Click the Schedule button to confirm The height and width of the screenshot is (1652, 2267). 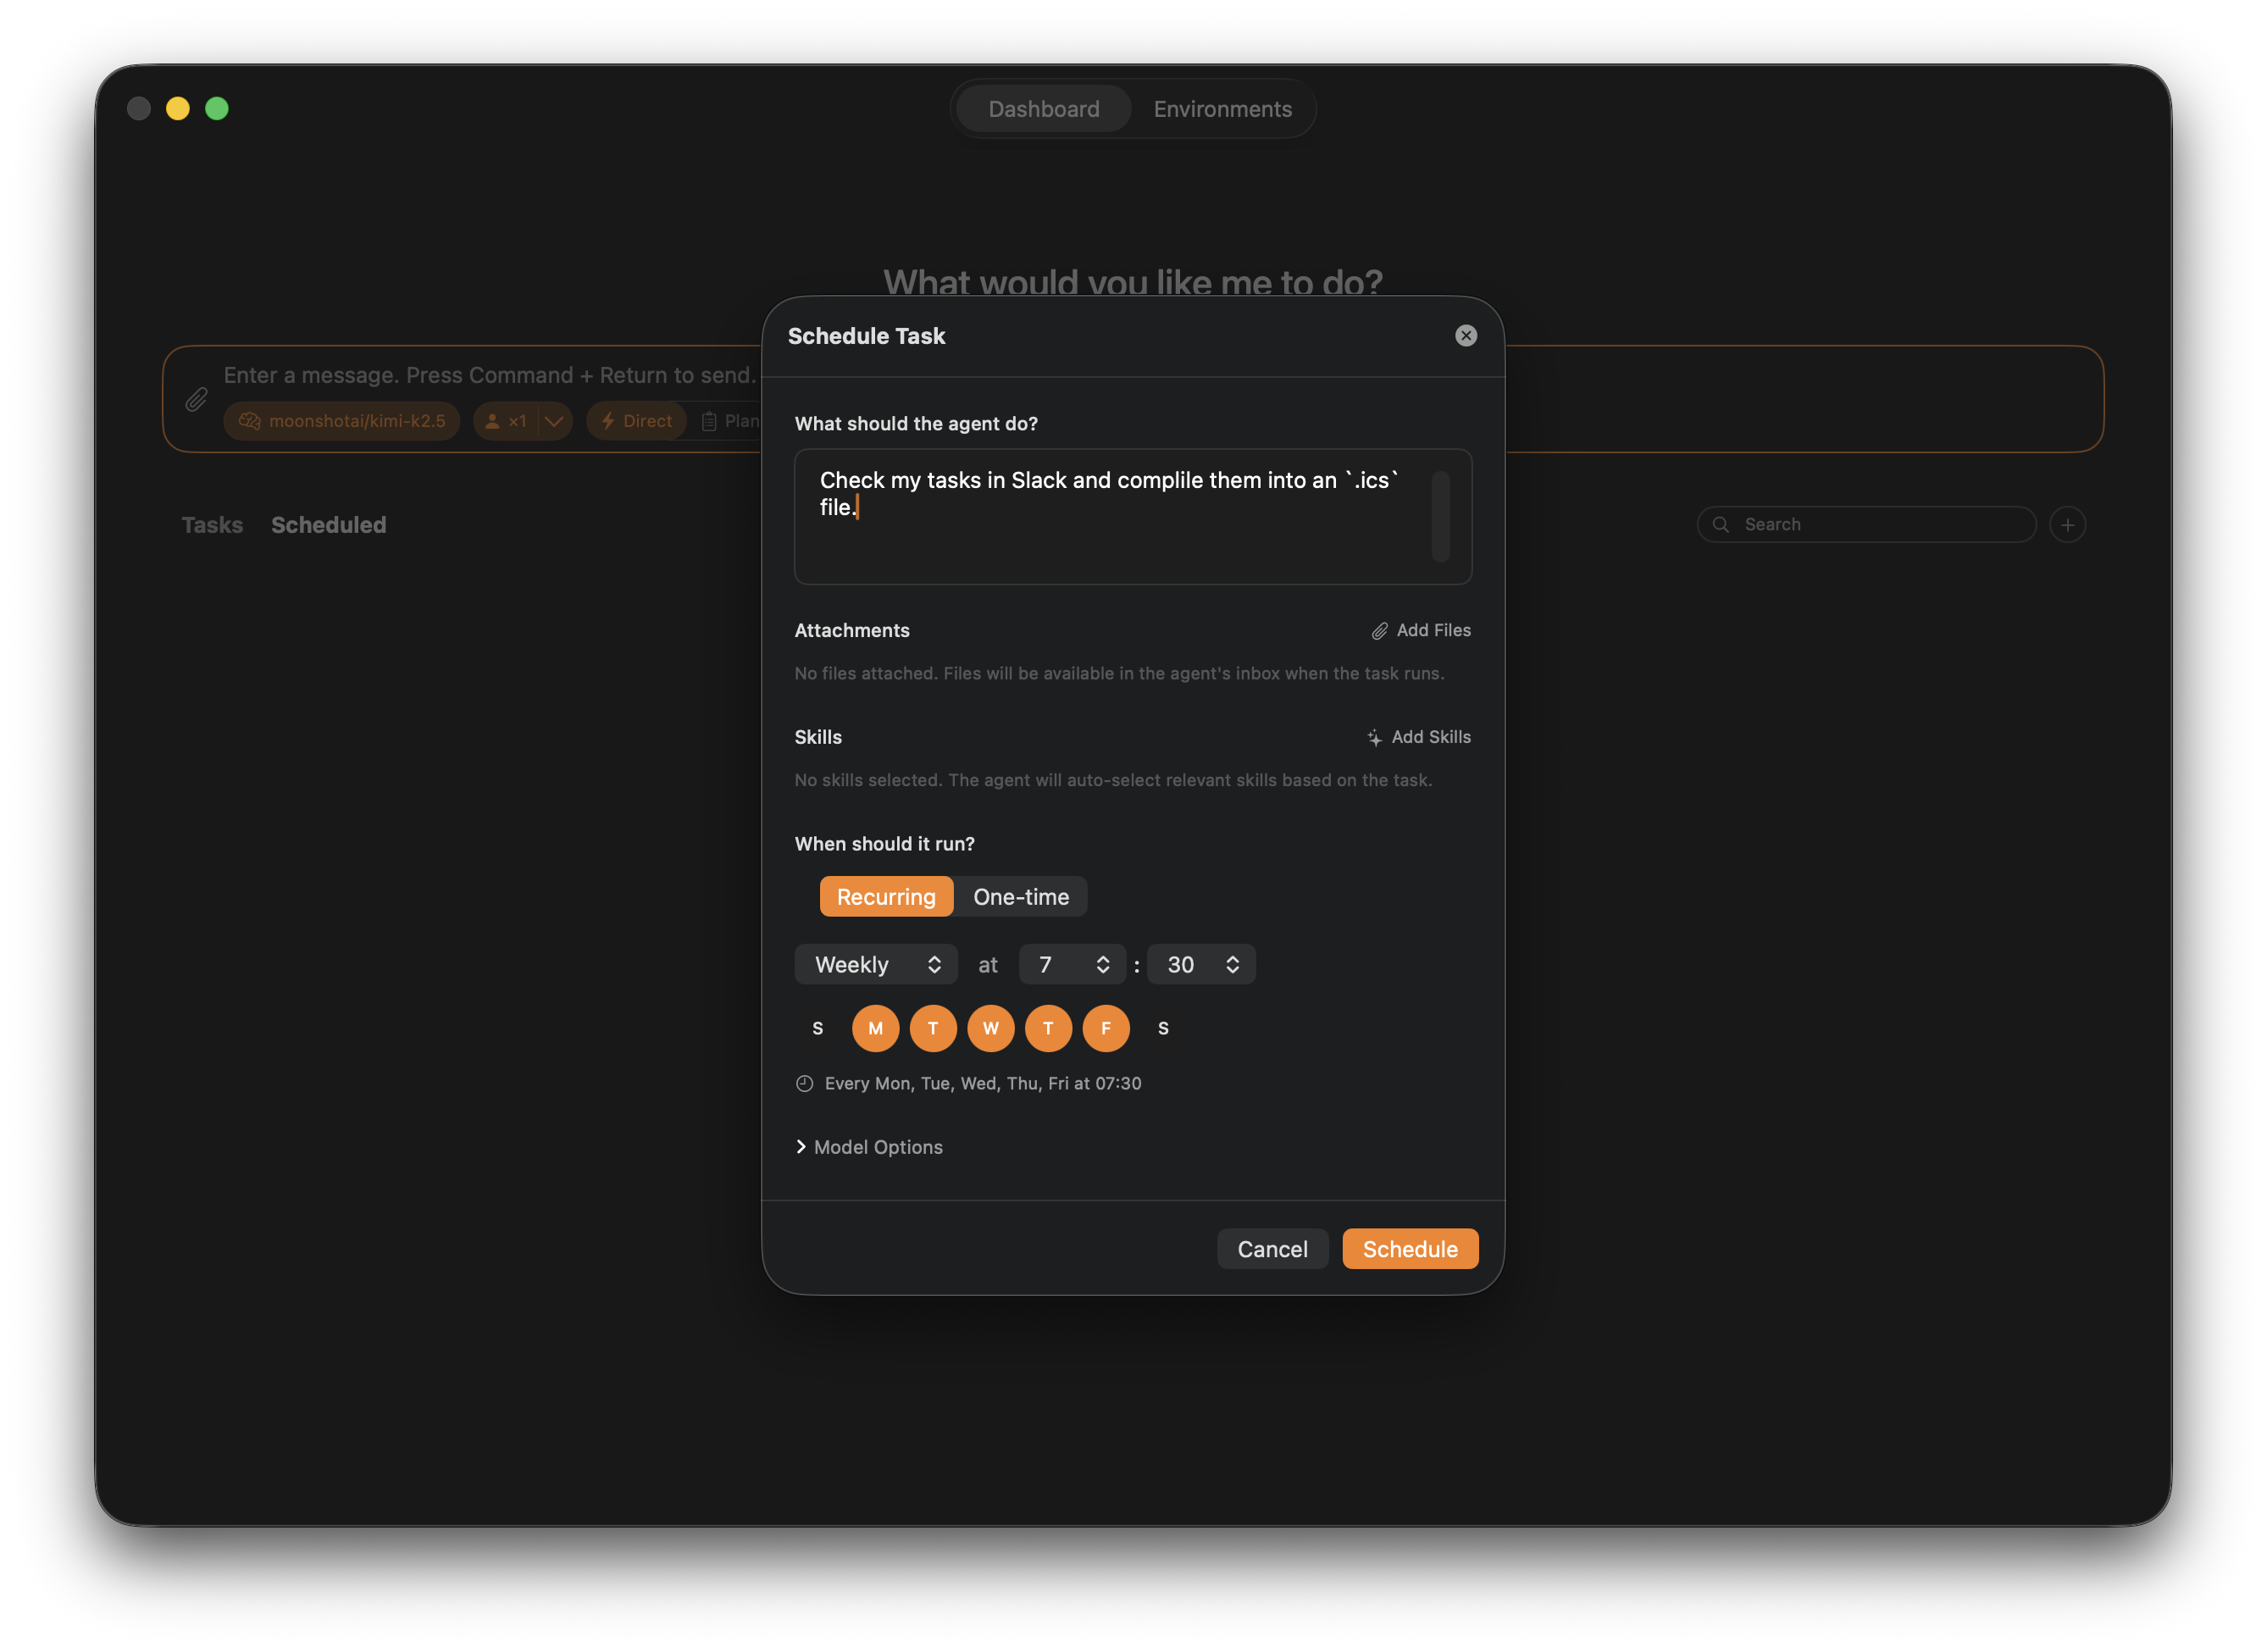(1410, 1248)
